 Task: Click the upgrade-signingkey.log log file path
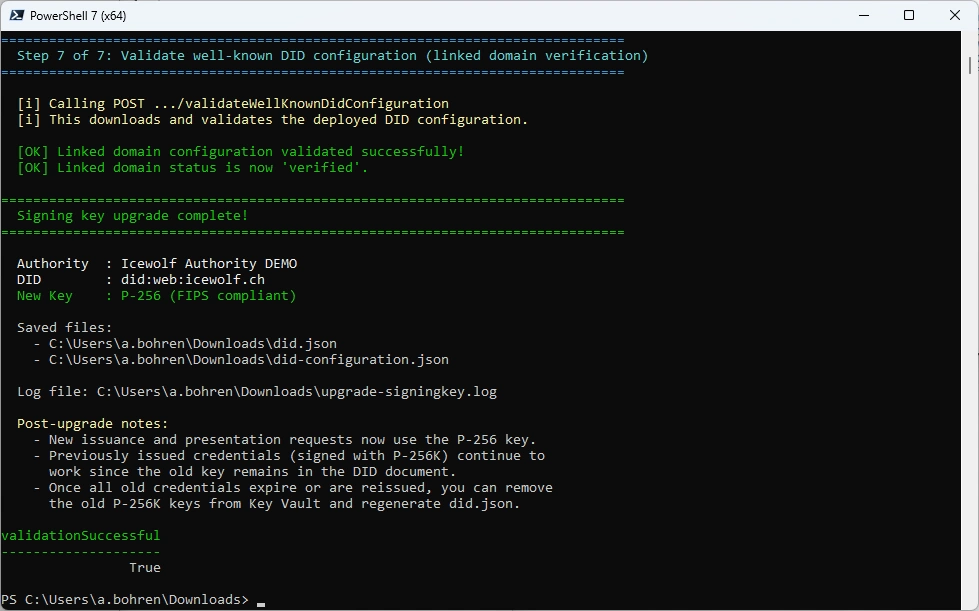tap(296, 391)
